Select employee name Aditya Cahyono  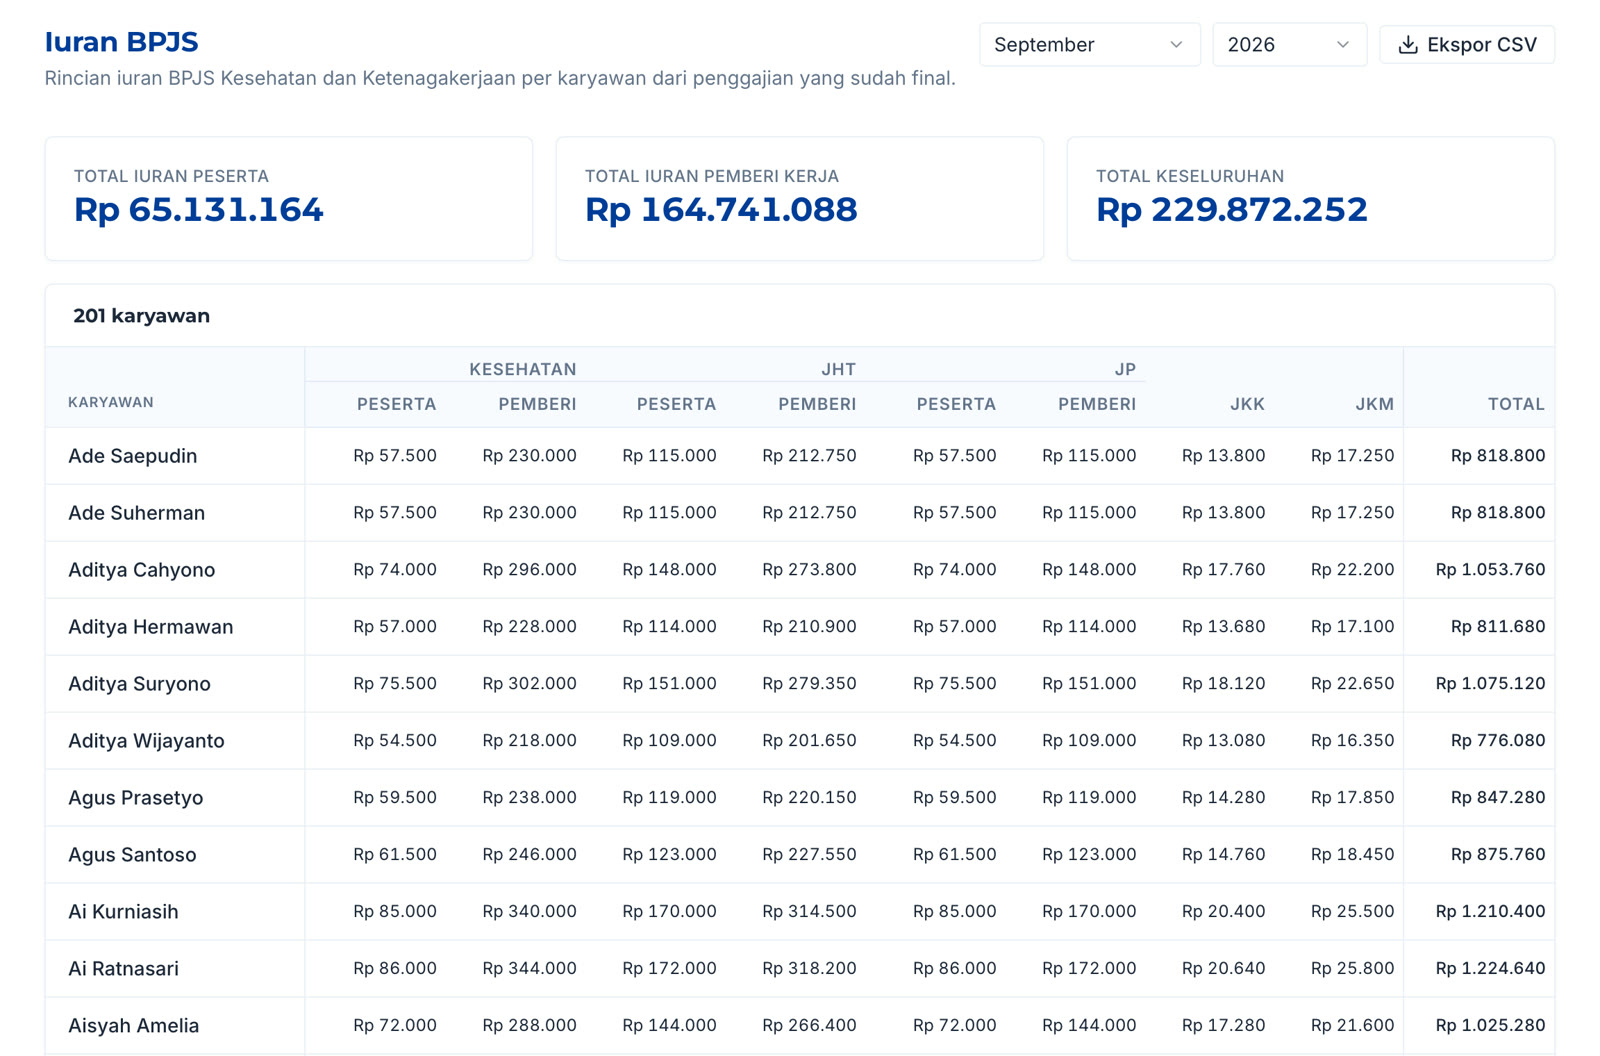click(x=141, y=570)
